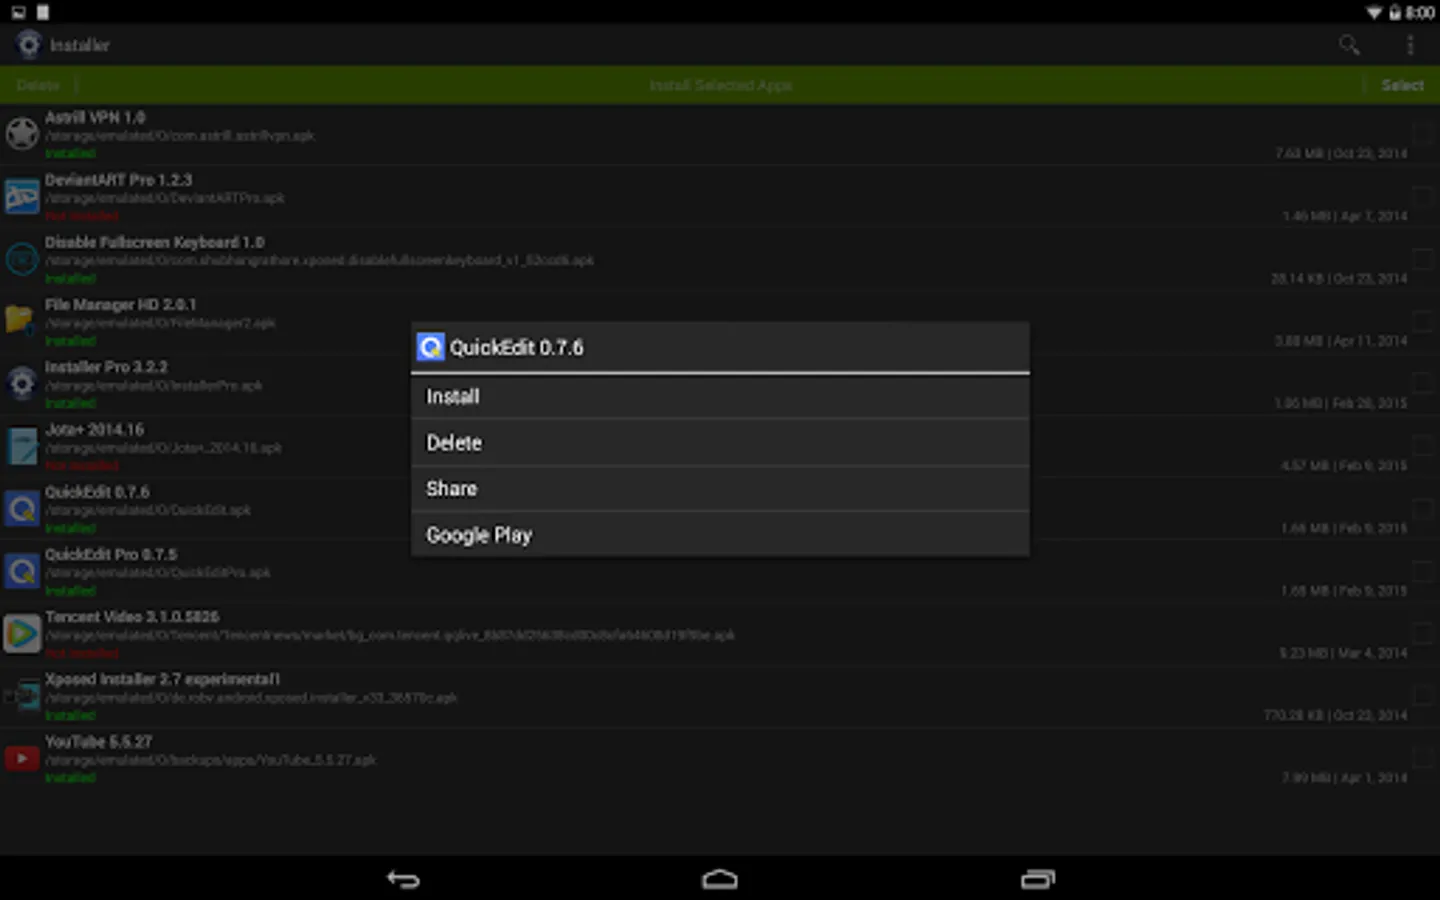Select the File Manager HD 2.0.1 entry

[720, 321]
